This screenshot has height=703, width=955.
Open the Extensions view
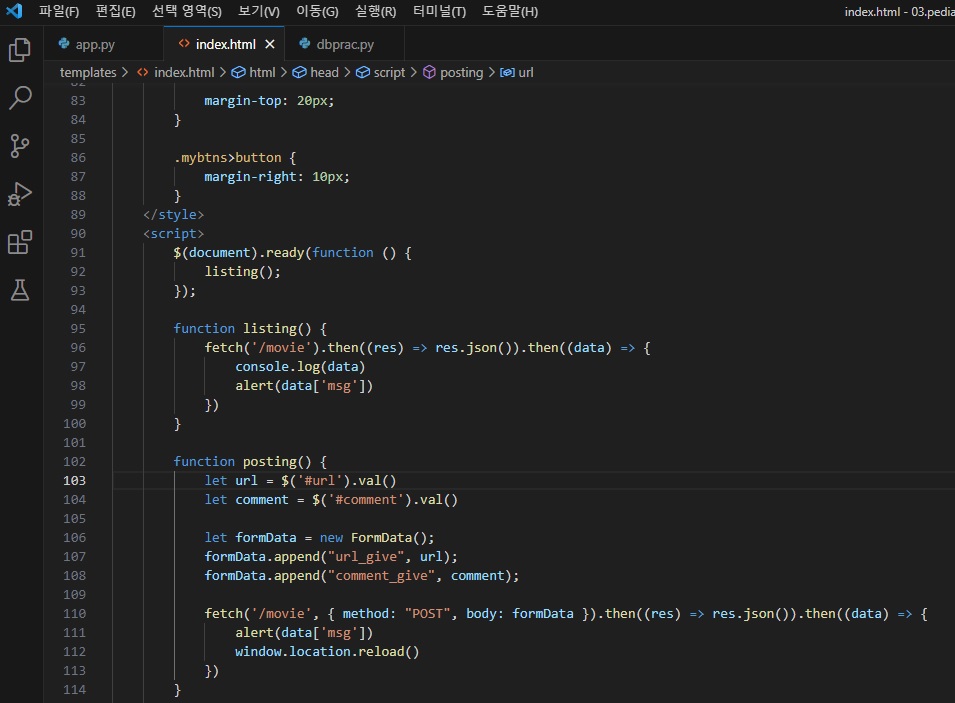point(20,242)
